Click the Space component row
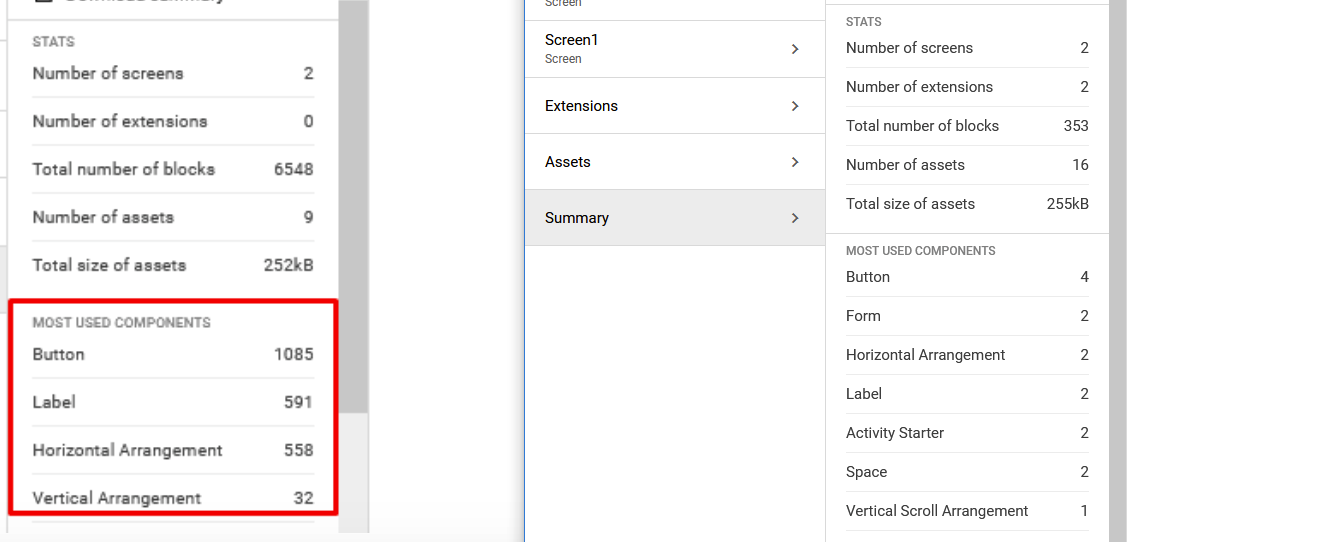The height and width of the screenshot is (542, 1338). [966, 472]
